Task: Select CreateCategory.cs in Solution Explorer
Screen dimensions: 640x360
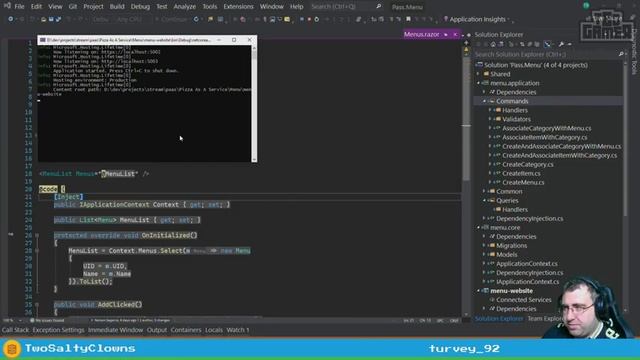Action: (528, 164)
